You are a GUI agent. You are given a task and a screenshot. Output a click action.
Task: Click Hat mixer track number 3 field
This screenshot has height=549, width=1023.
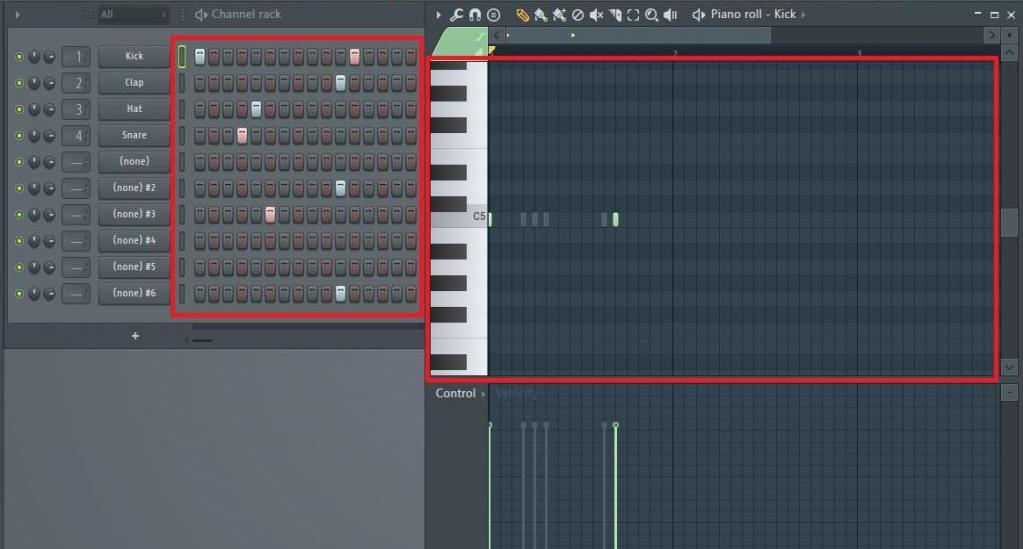(76, 109)
